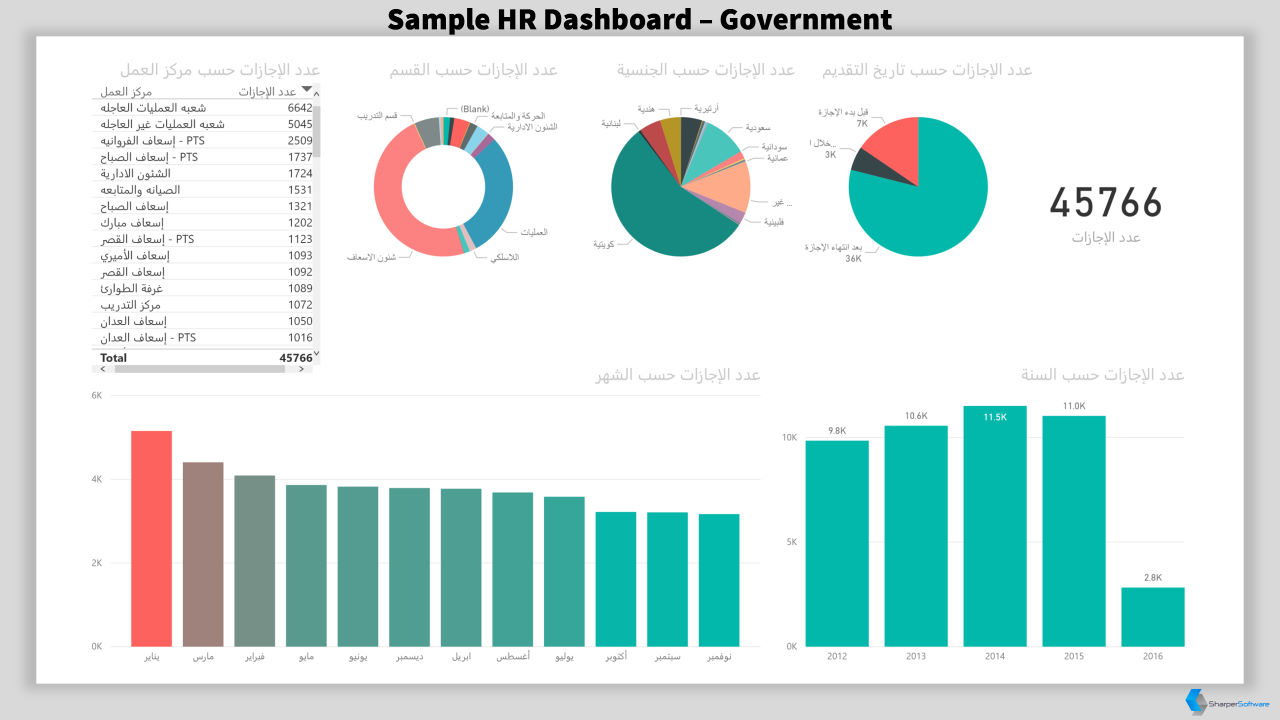Select the red يناير bar in monthly chart
The image size is (1280, 720).
(x=151, y=538)
